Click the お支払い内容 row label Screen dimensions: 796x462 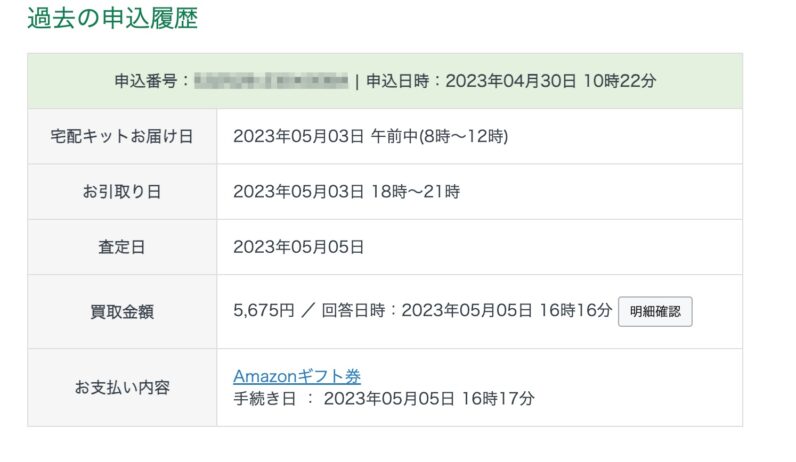point(122,387)
